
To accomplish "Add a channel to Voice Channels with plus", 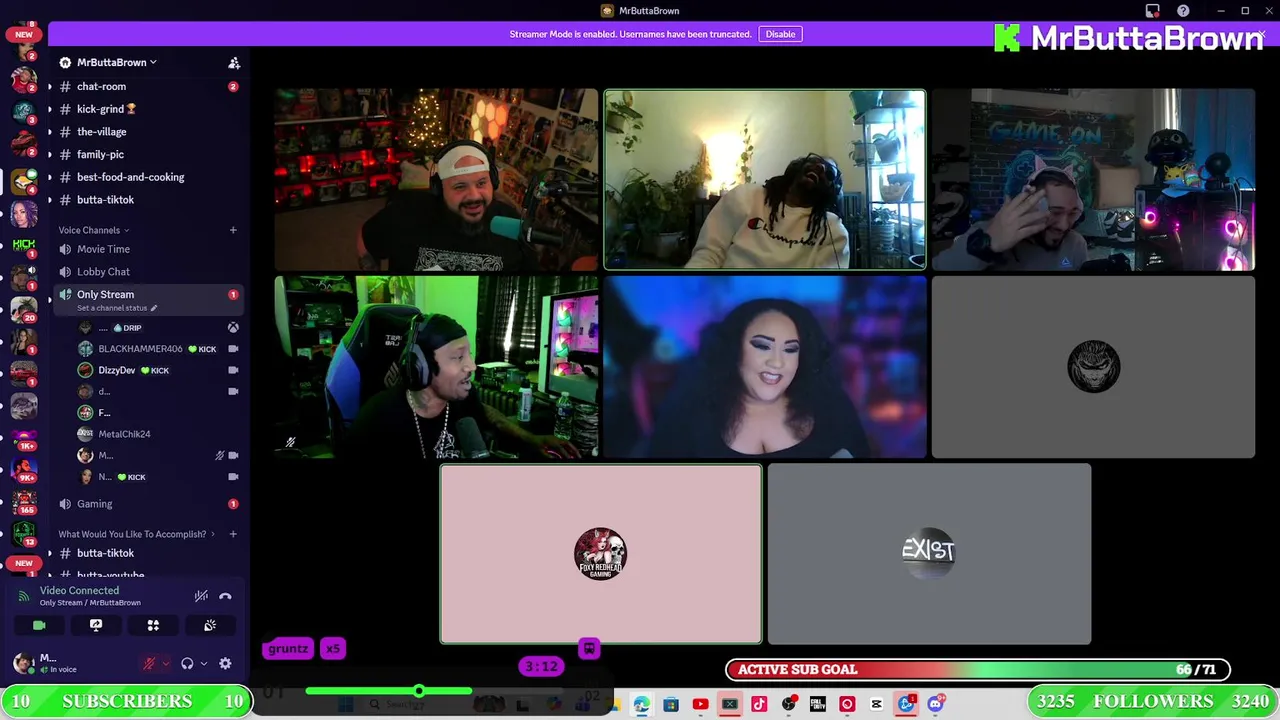I will (233, 230).
